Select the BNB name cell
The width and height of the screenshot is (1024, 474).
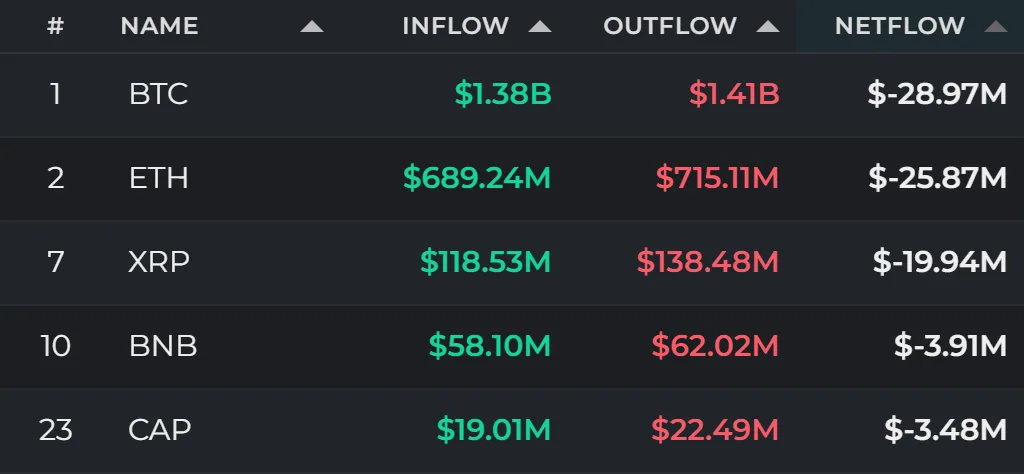163,346
